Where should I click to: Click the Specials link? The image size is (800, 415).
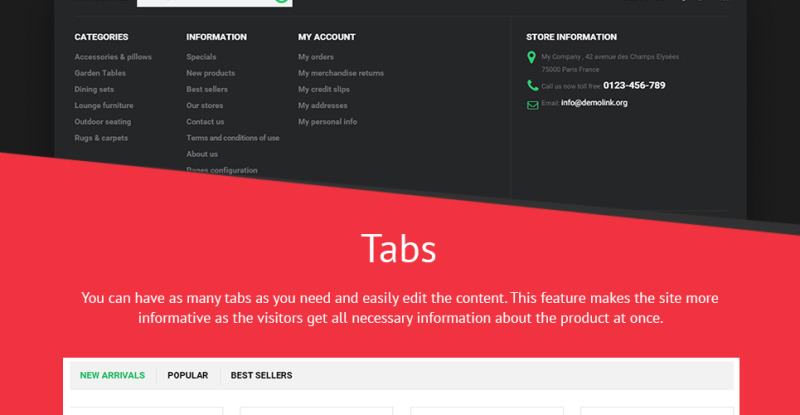pos(201,57)
